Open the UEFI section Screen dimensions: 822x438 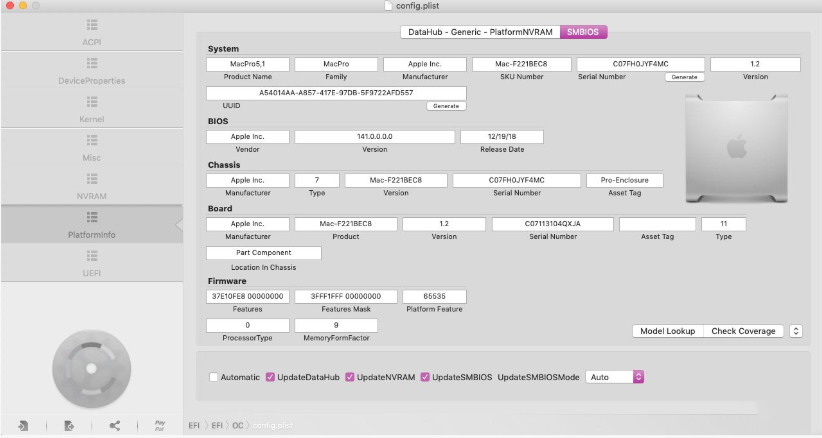[92, 263]
